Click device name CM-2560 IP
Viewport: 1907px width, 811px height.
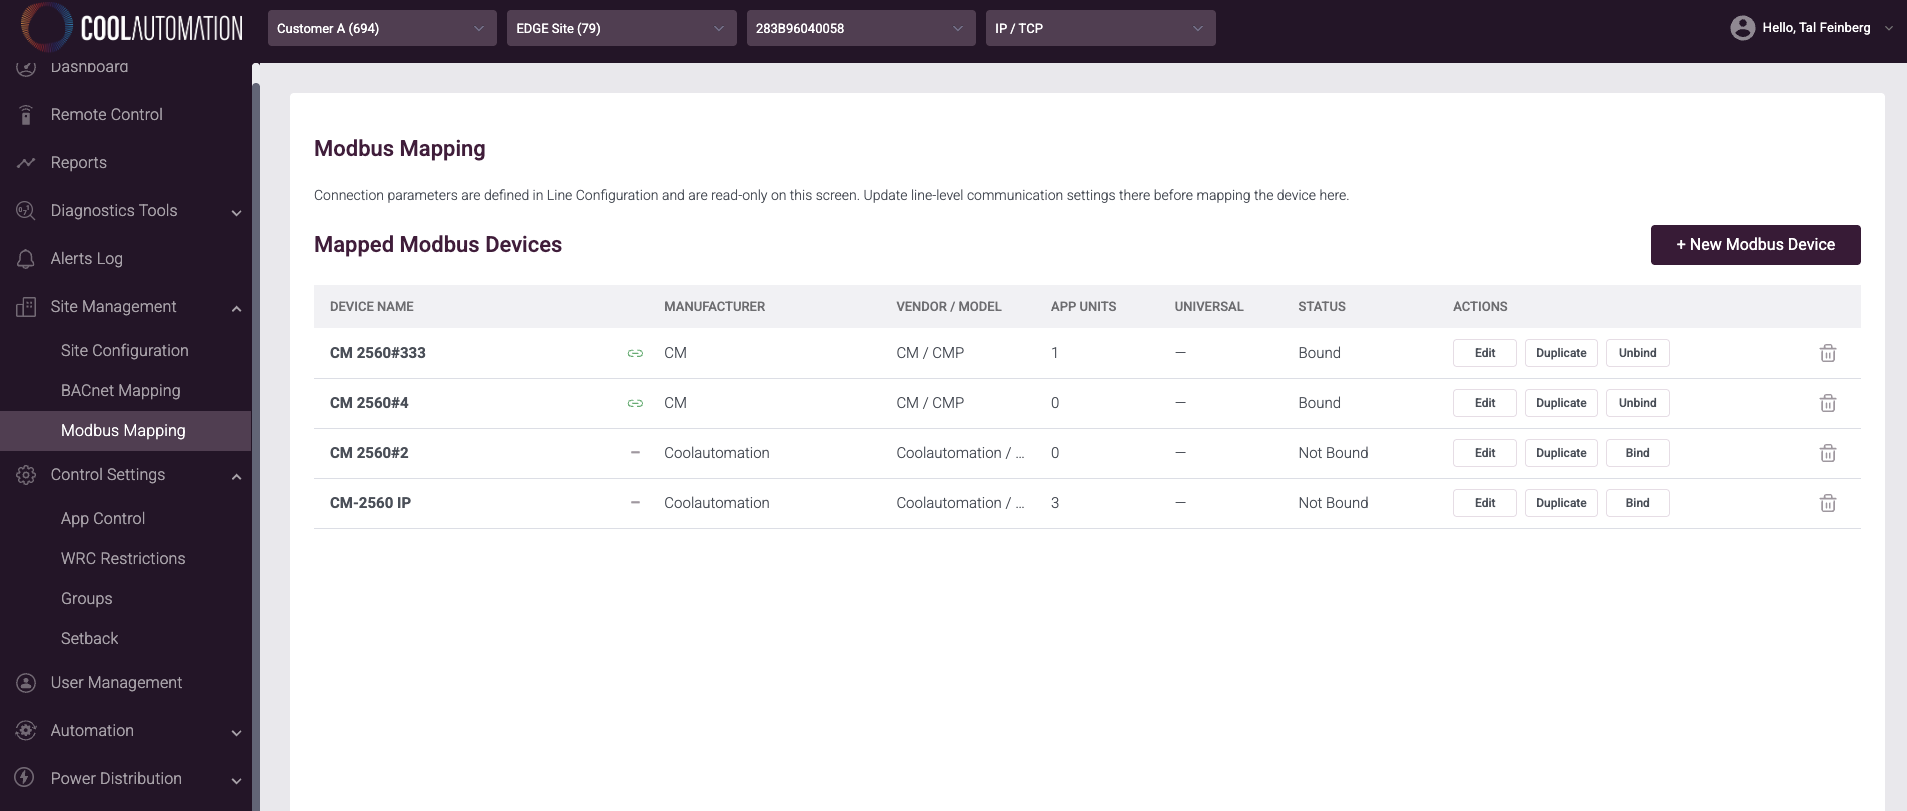point(370,503)
